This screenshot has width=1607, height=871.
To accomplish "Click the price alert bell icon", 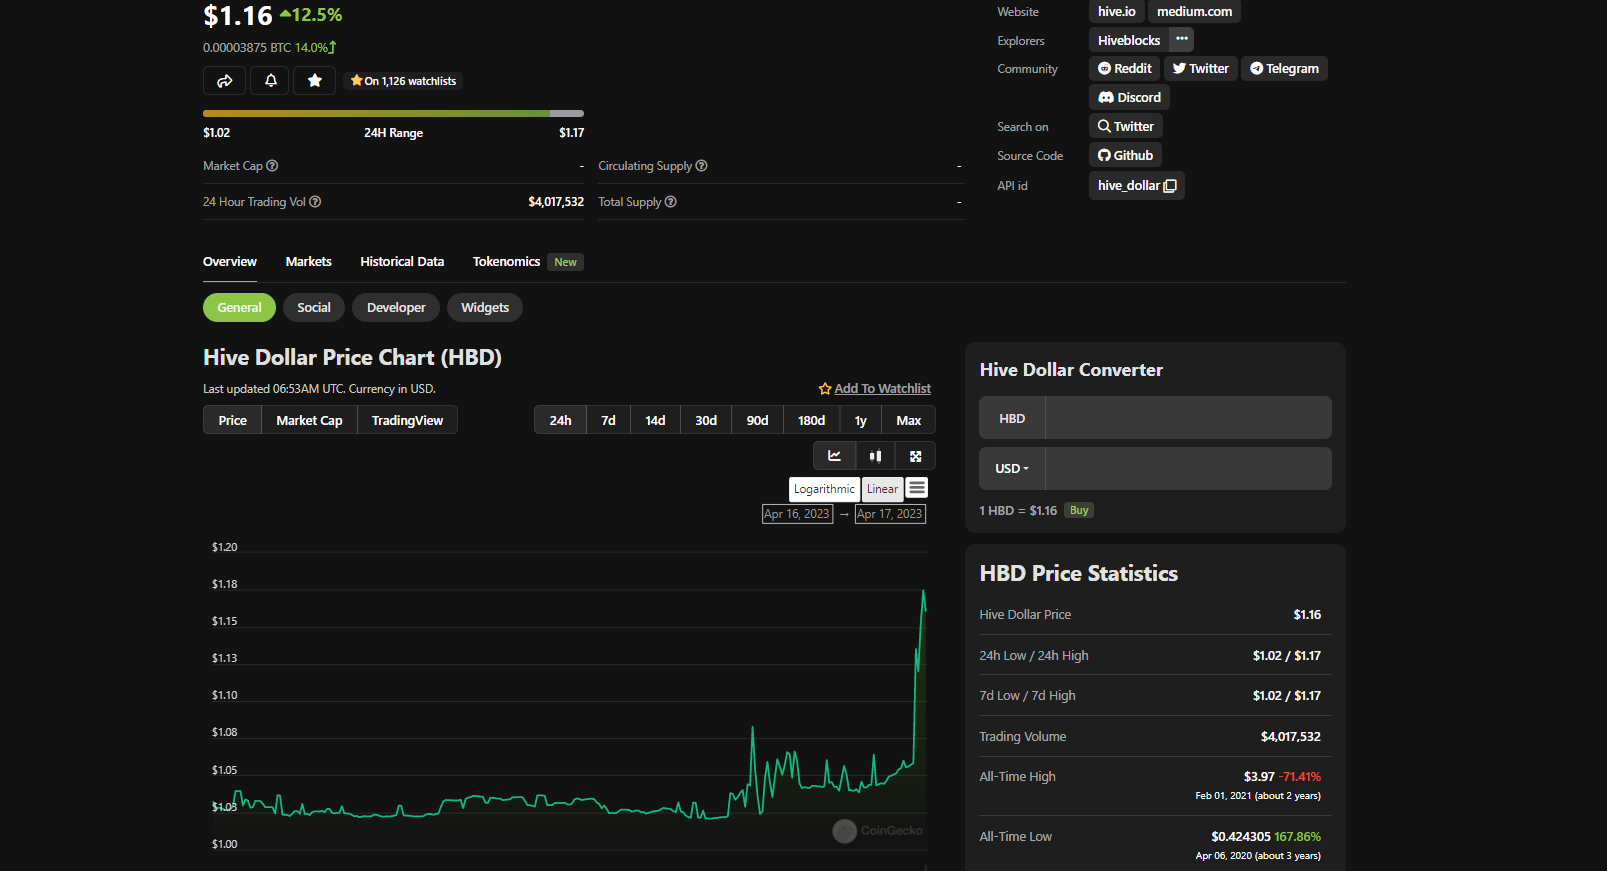I will coord(270,81).
